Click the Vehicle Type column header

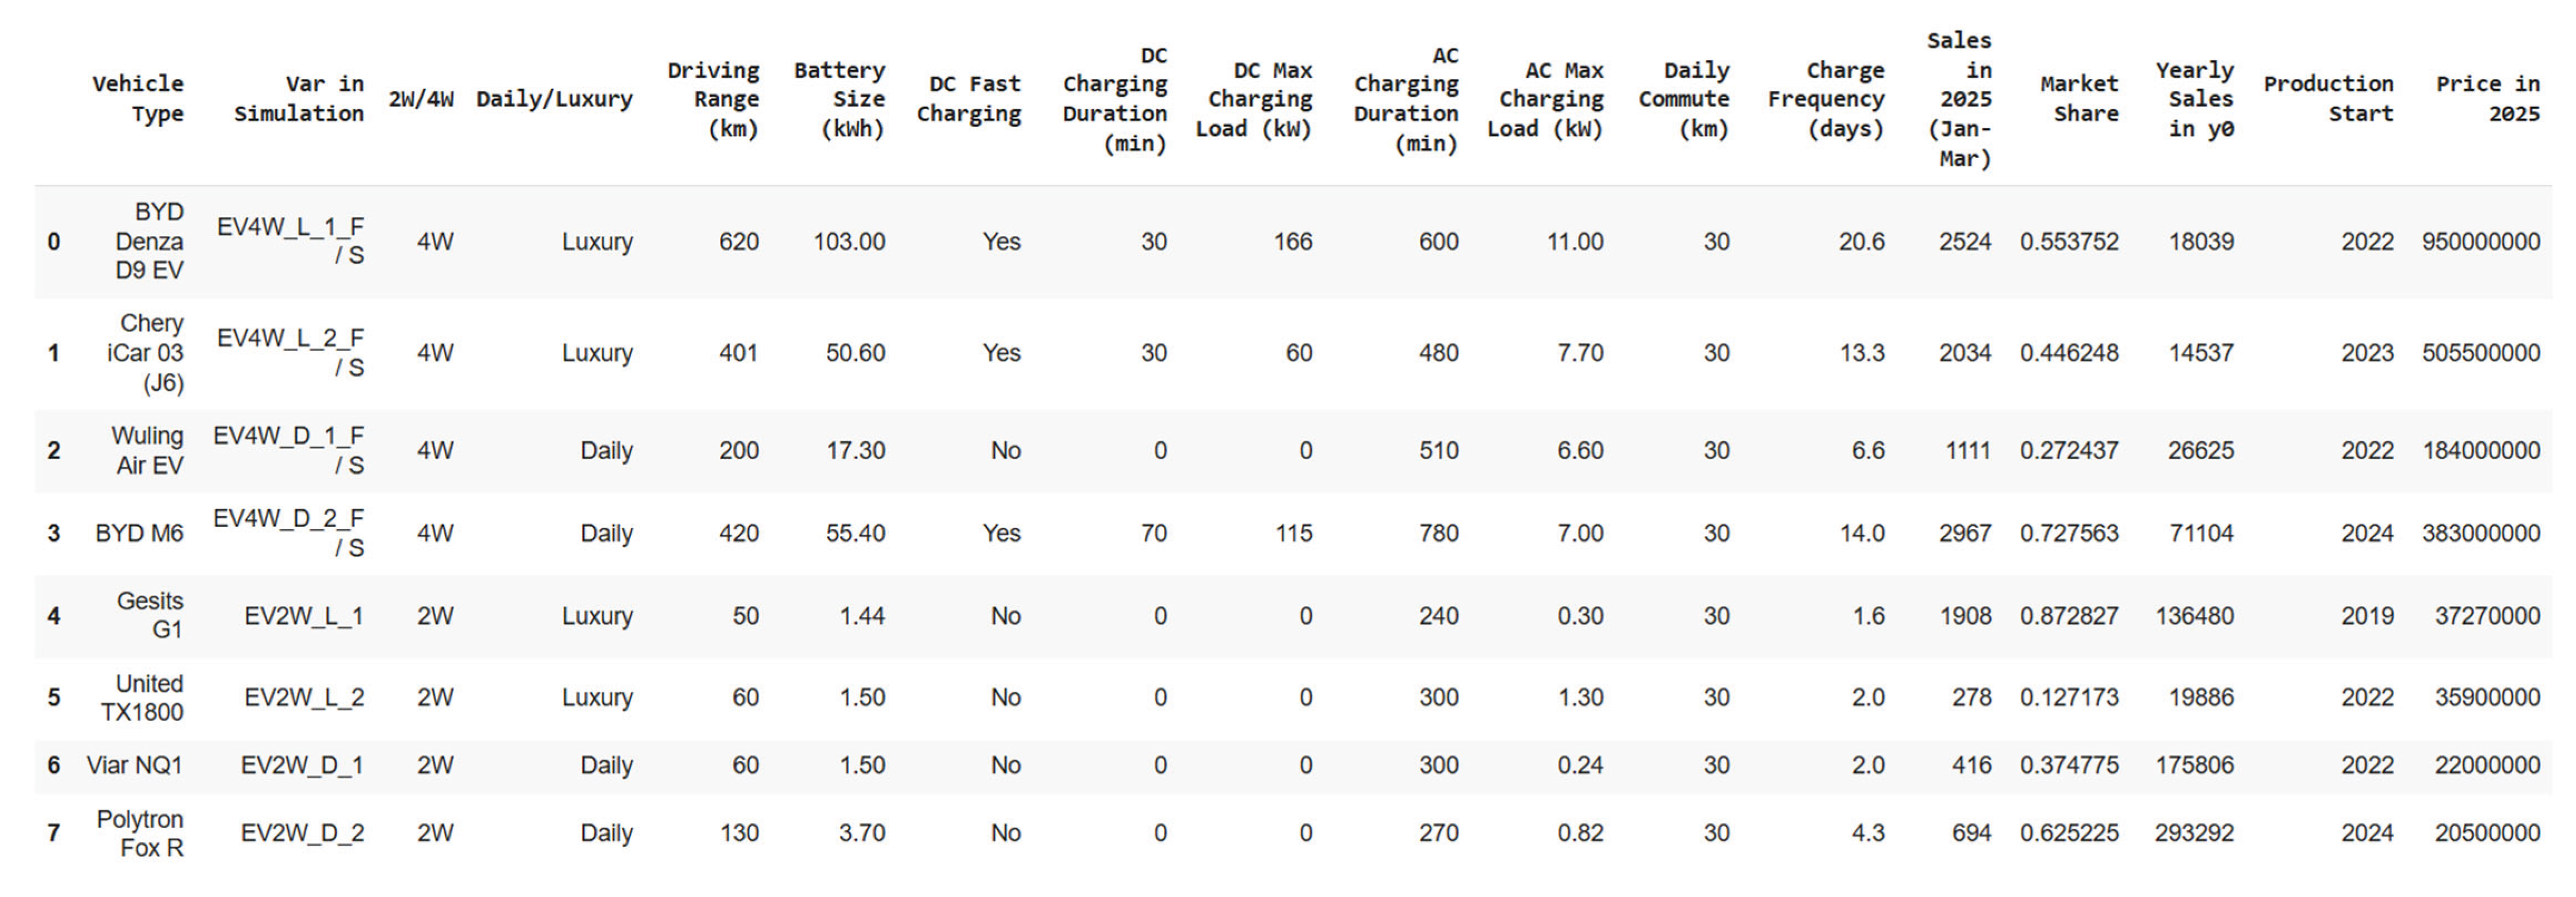pyautogui.click(x=138, y=98)
